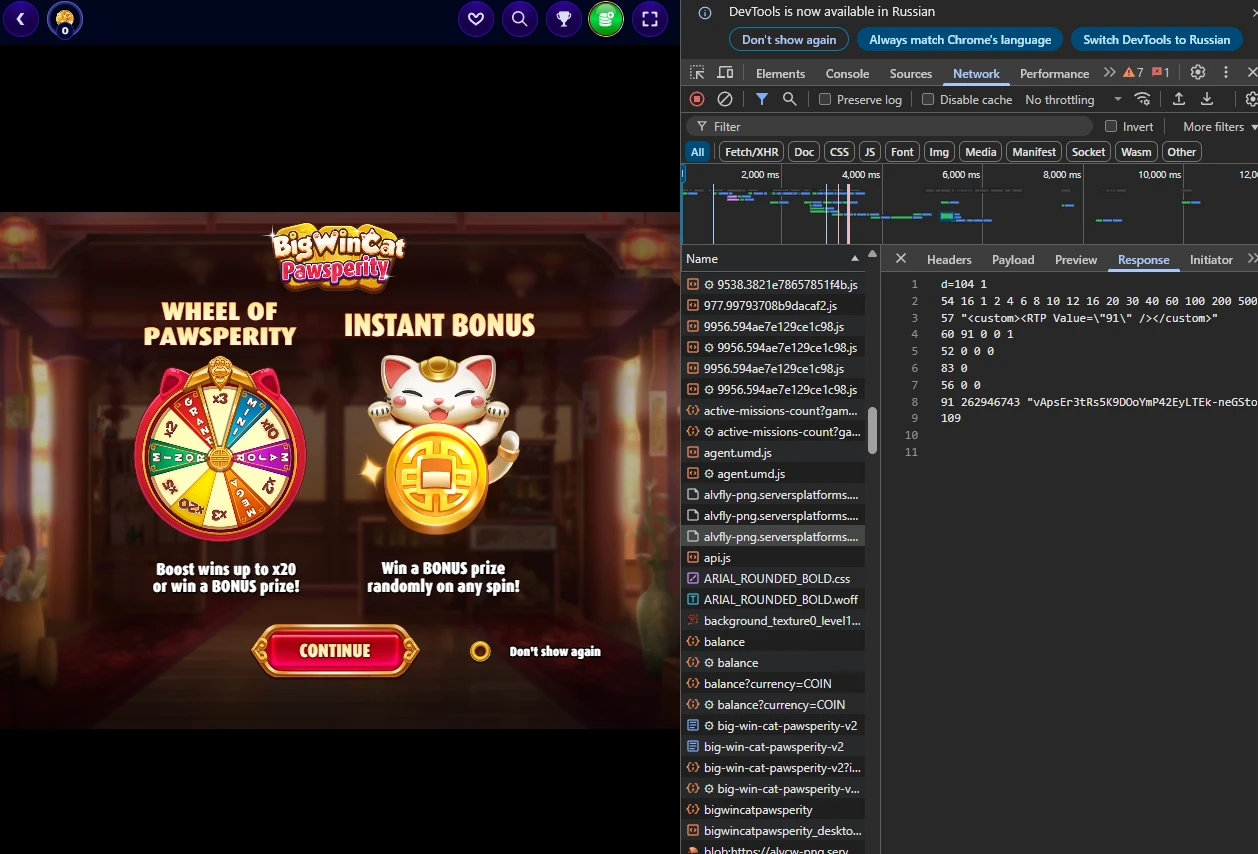This screenshot has width=1258, height=854.
Task: Open the trophy tournaments icon
Action: point(564,19)
